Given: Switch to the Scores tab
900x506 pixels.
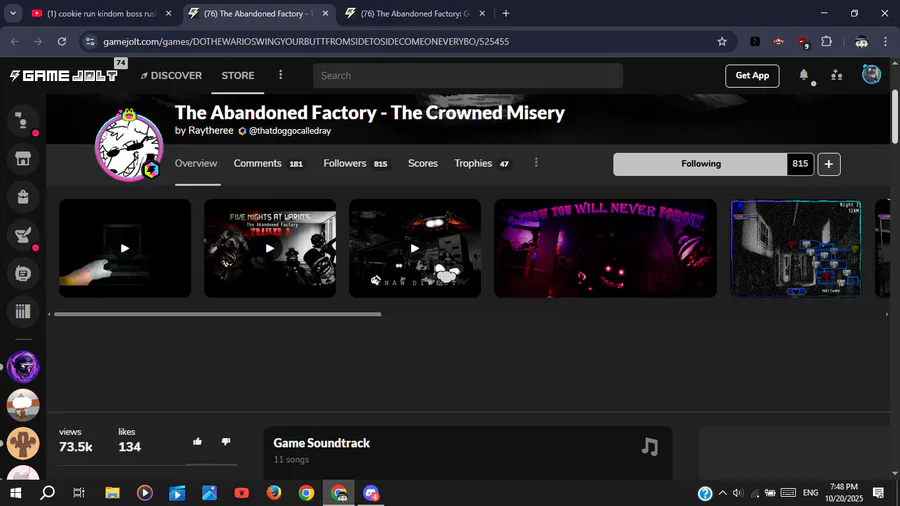Looking at the screenshot, I should pos(422,164).
